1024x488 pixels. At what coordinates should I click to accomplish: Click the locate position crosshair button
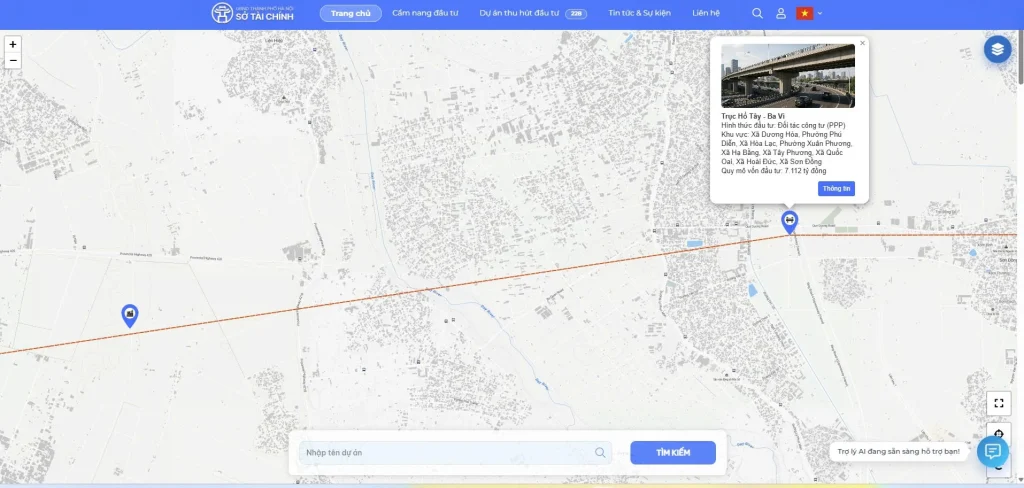tap(999, 432)
